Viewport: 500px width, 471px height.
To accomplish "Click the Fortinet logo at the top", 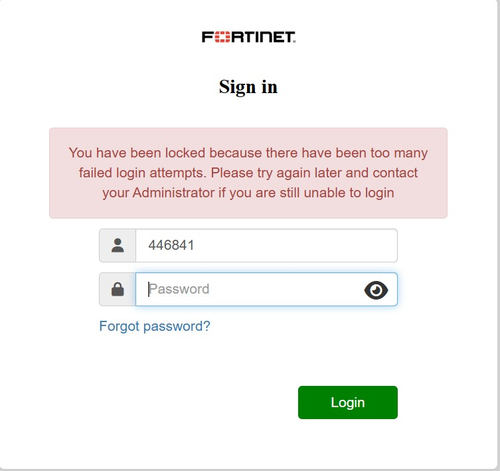I will pyautogui.click(x=248, y=37).
